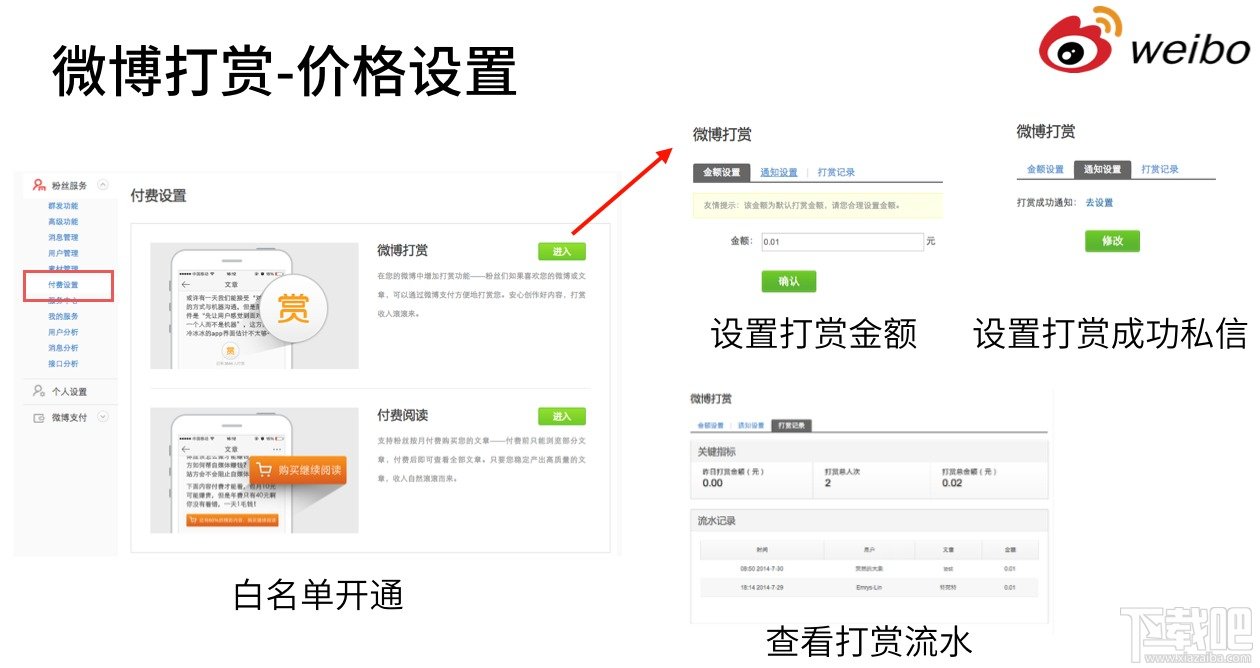Expand the 微博支付 section chevron
This screenshot has height=668, width=1260.
[103, 417]
